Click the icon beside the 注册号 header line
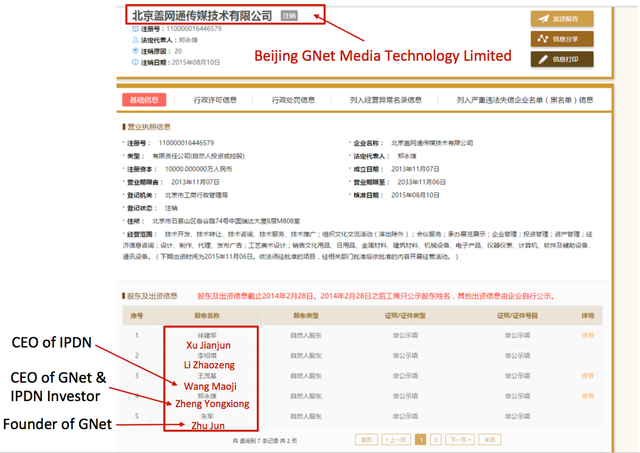The image size is (640, 453). (136, 29)
